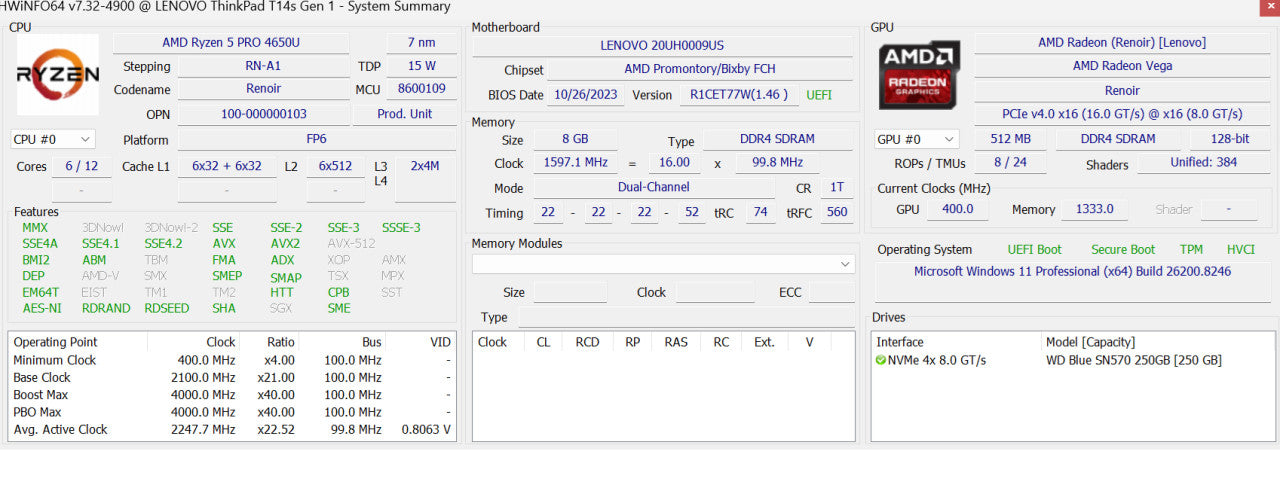Click the MCU value 8600109
The height and width of the screenshot is (488, 1280).
coord(421,89)
